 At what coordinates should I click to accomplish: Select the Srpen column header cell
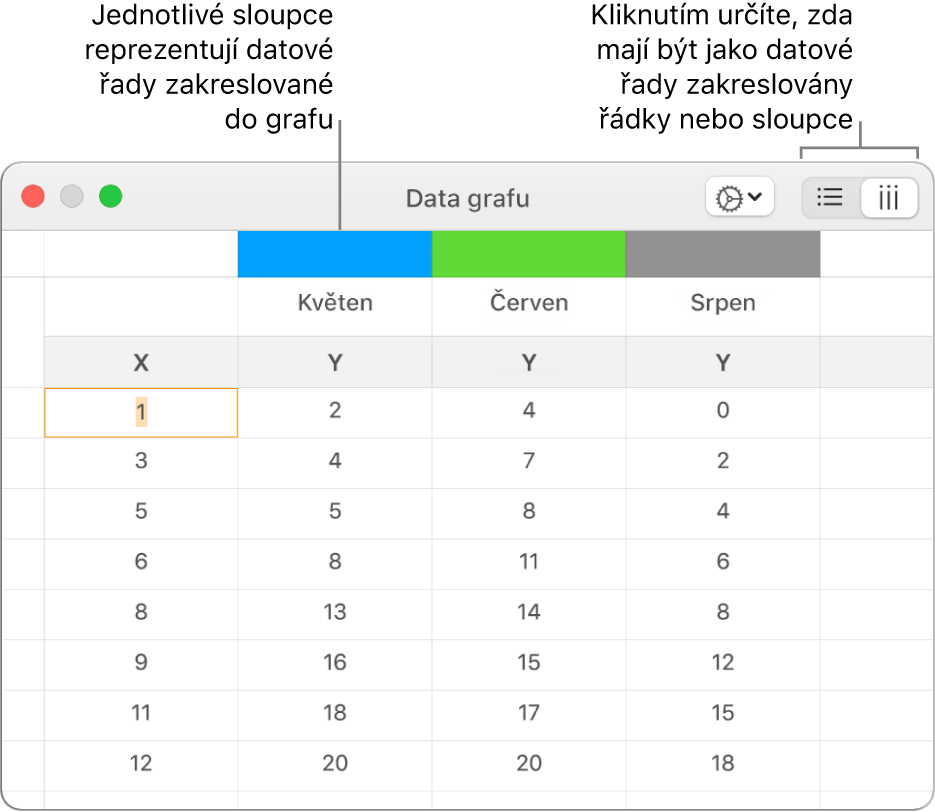pyautogui.click(x=723, y=303)
